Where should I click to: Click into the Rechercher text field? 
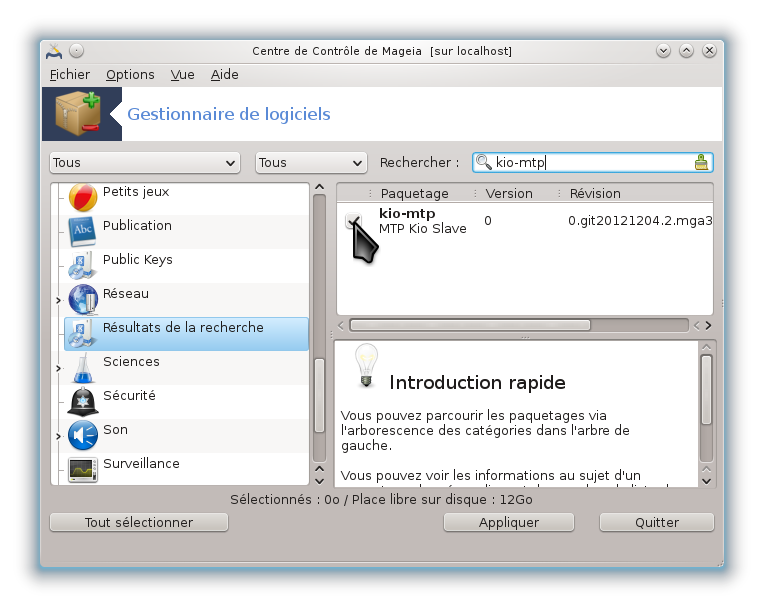[592, 162]
